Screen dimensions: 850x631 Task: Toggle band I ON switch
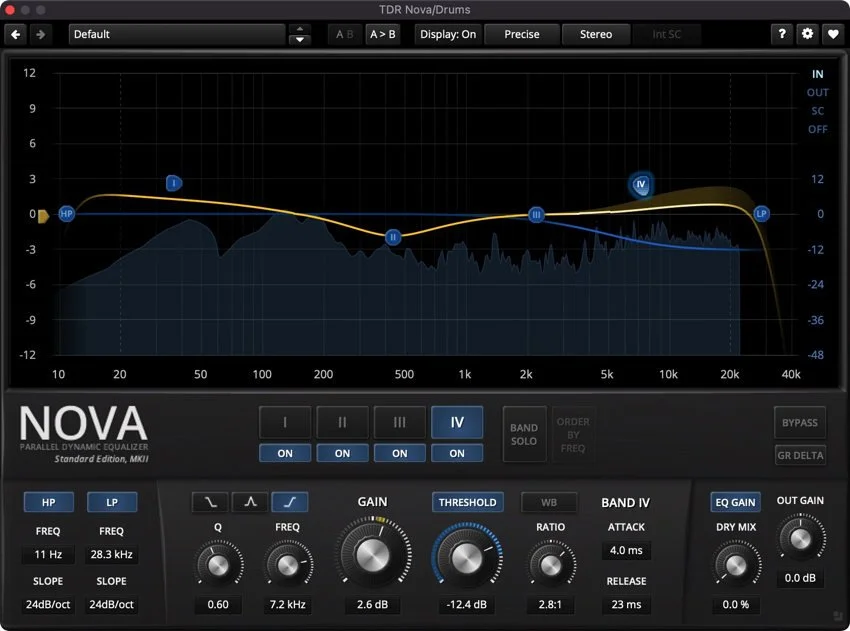click(285, 453)
